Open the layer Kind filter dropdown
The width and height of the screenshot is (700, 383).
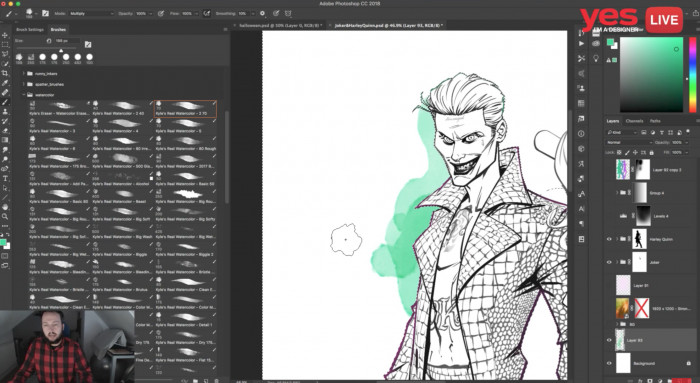[x=621, y=133]
